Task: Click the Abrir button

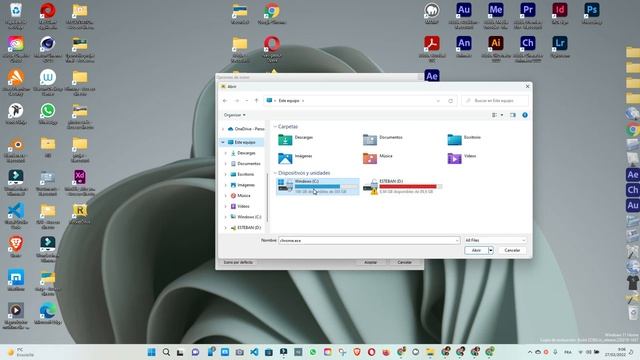Action: click(476, 250)
